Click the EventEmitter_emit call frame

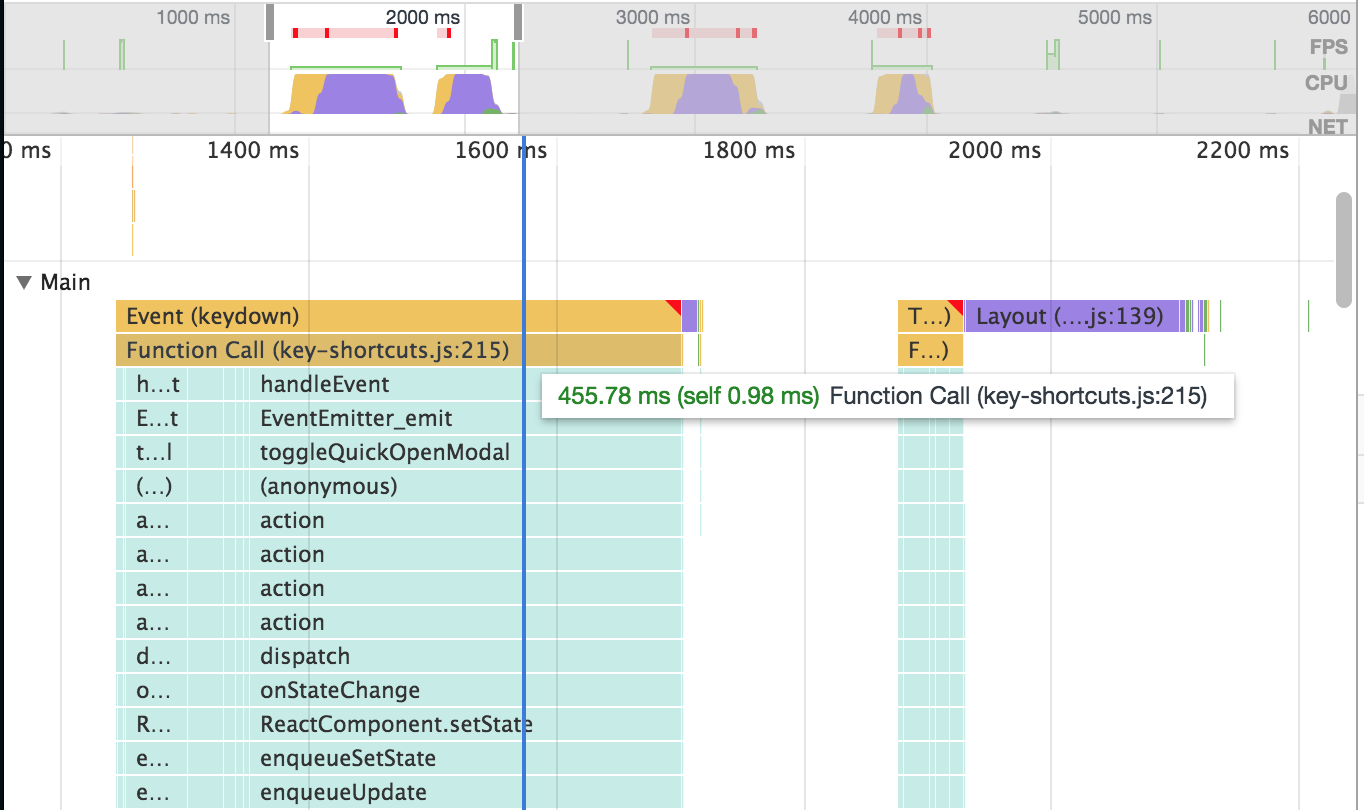point(465,418)
